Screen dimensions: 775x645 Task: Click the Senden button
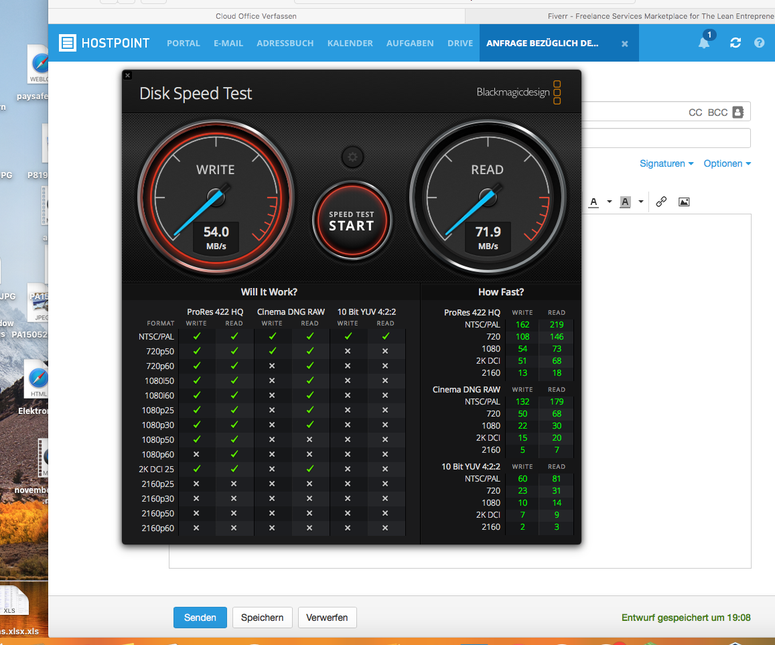click(x=200, y=617)
